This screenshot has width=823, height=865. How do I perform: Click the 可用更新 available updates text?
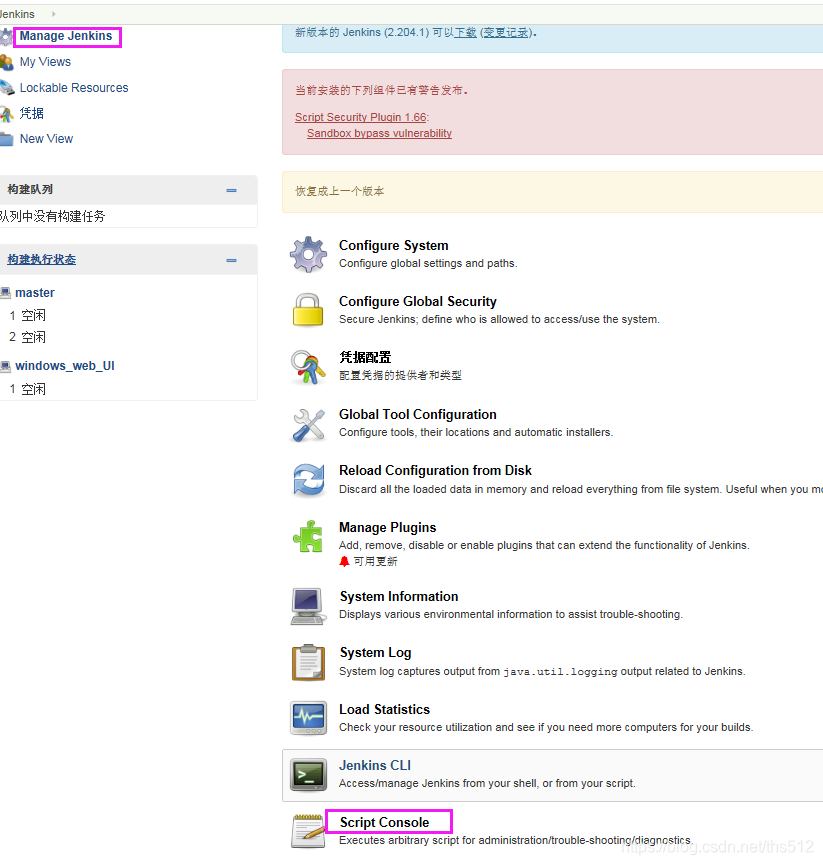[x=375, y=562]
